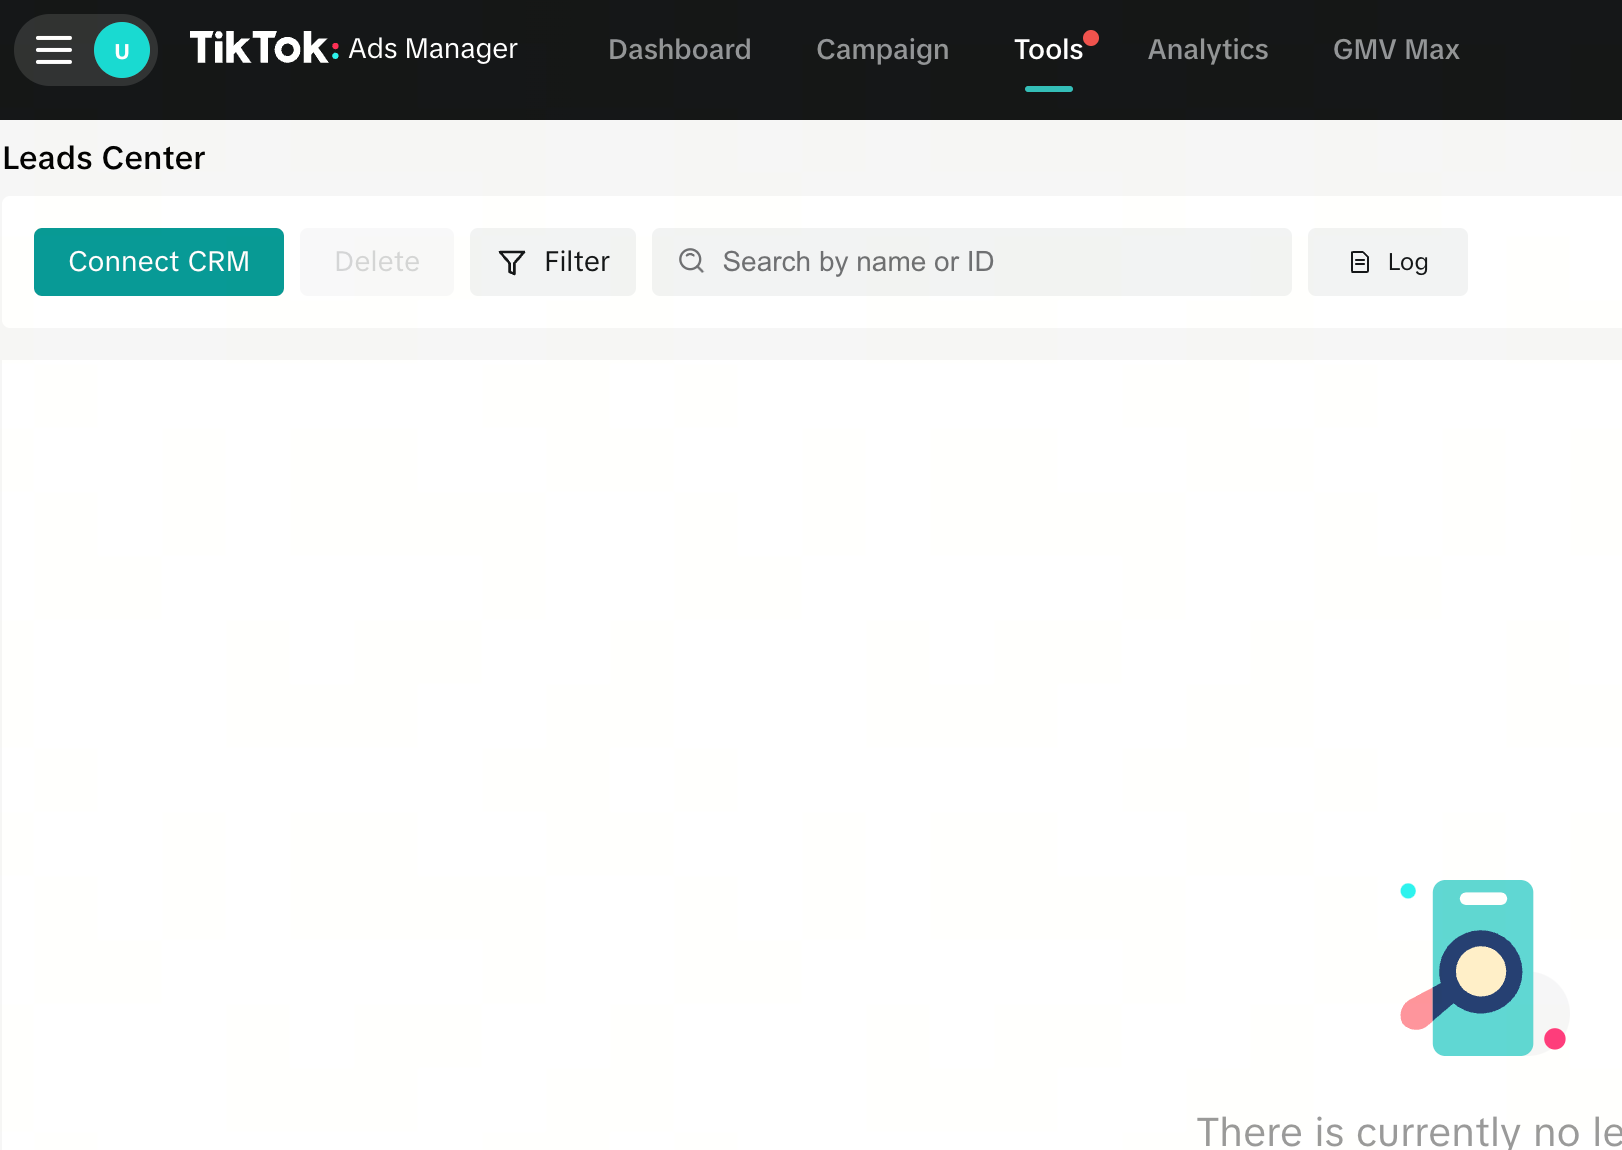Screen dimensions: 1622x1150
Task: Click the search magnifier icon
Action: (691, 261)
